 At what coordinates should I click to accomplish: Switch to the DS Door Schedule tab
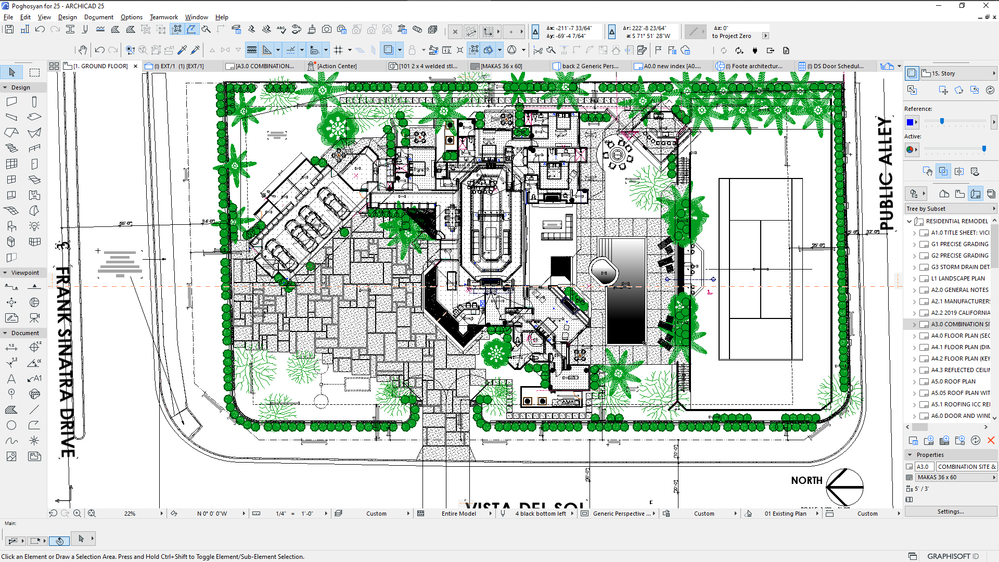coord(835,66)
